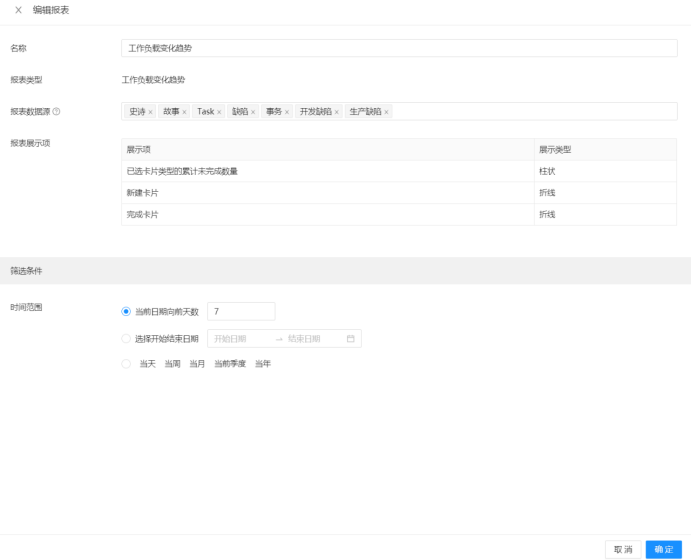The height and width of the screenshot is (560, 692).
Task: Open the 报表数据源 multi-select dropdown
Action: tap(530, 112)
